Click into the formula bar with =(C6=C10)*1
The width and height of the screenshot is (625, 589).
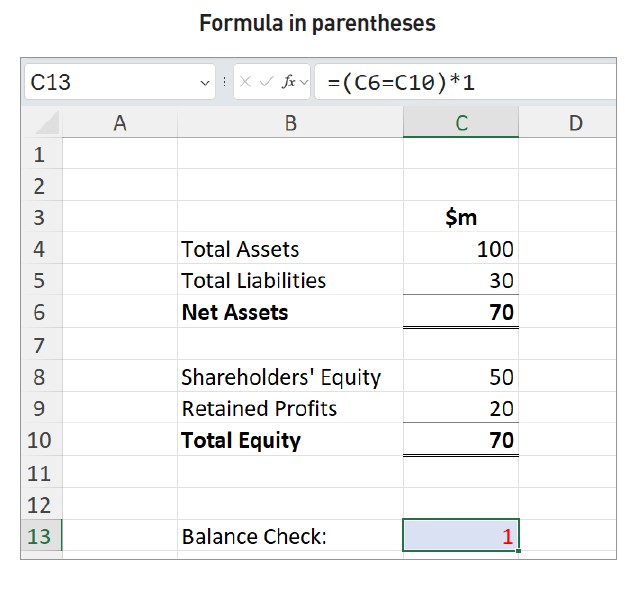click(x=466, y=82)
